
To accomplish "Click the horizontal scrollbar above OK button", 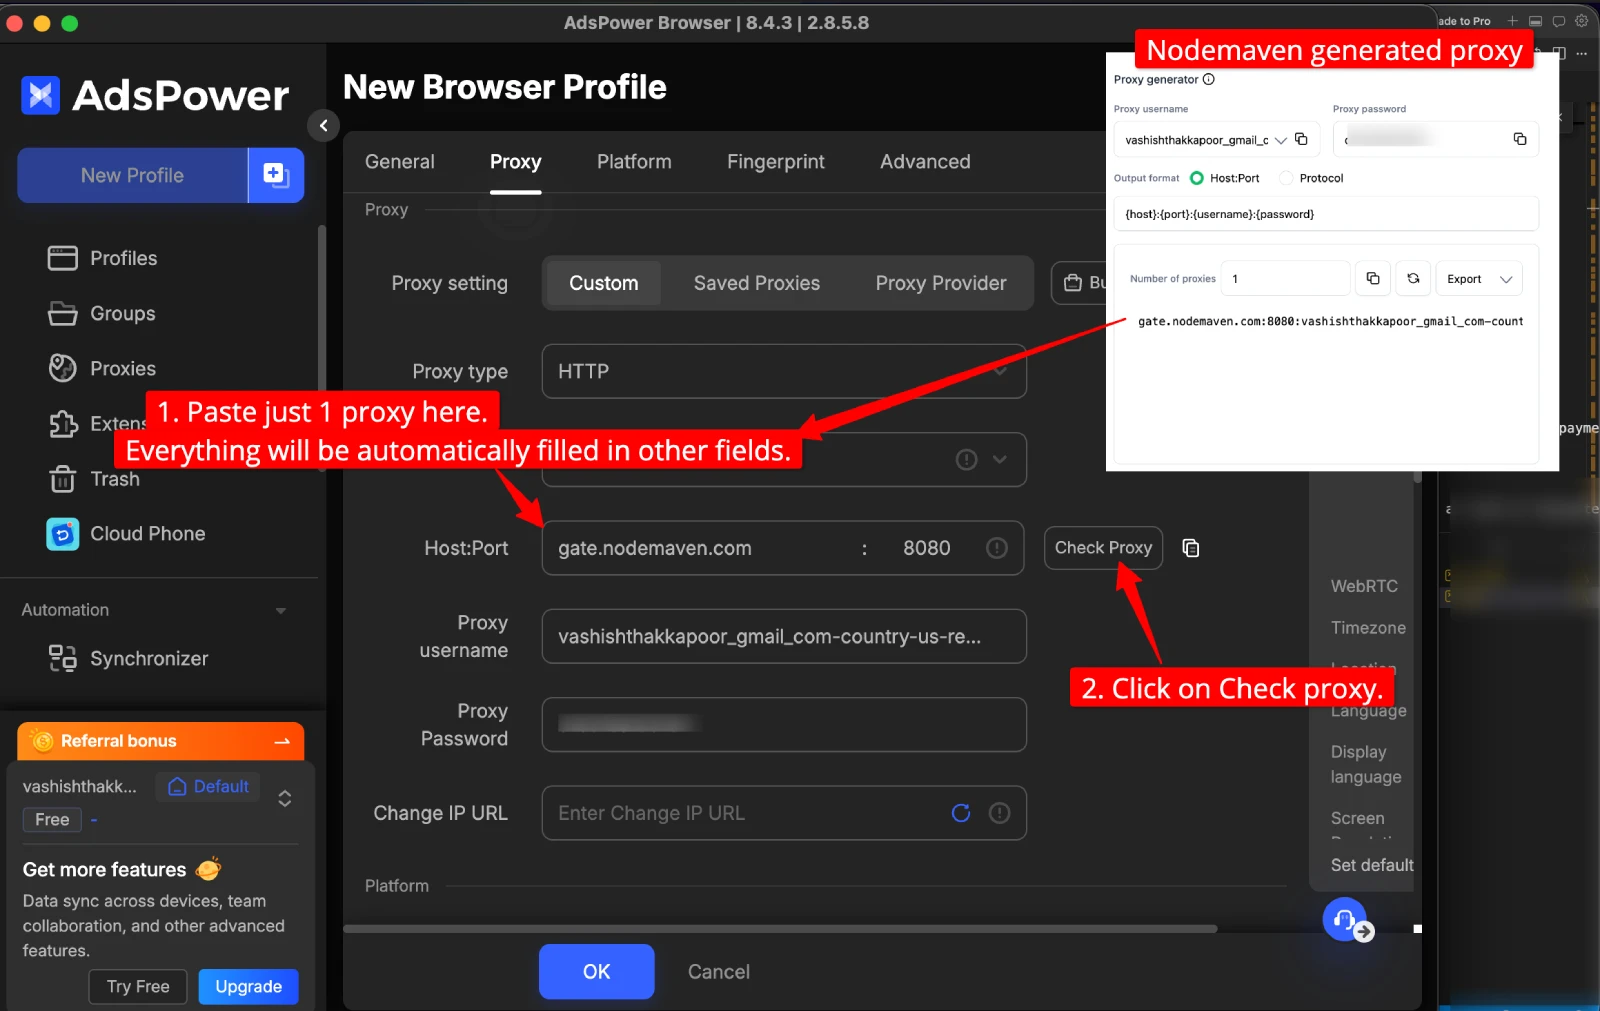I will tap(780, 929).
